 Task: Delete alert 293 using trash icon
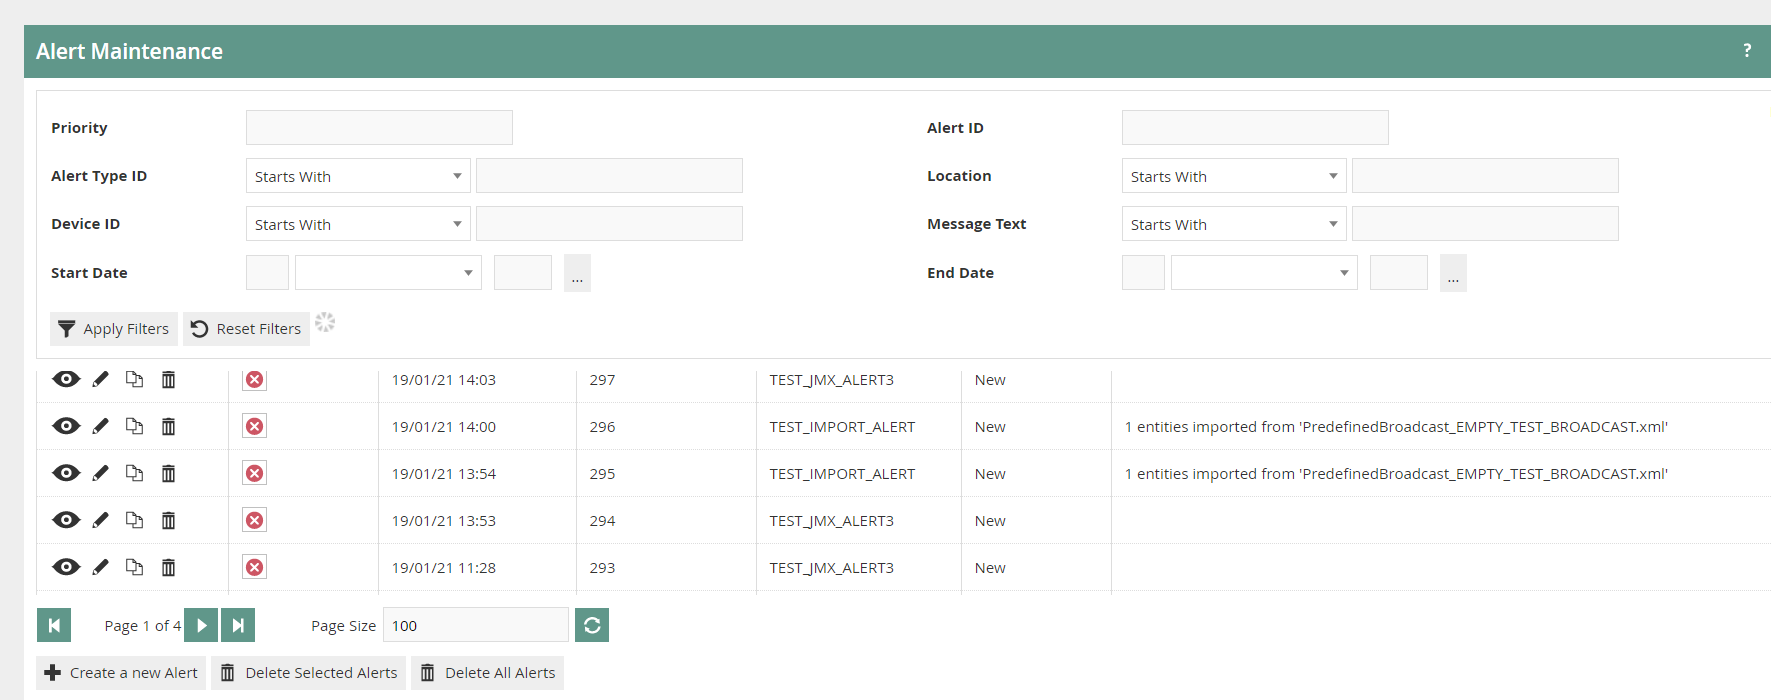(x=168, y=567)
